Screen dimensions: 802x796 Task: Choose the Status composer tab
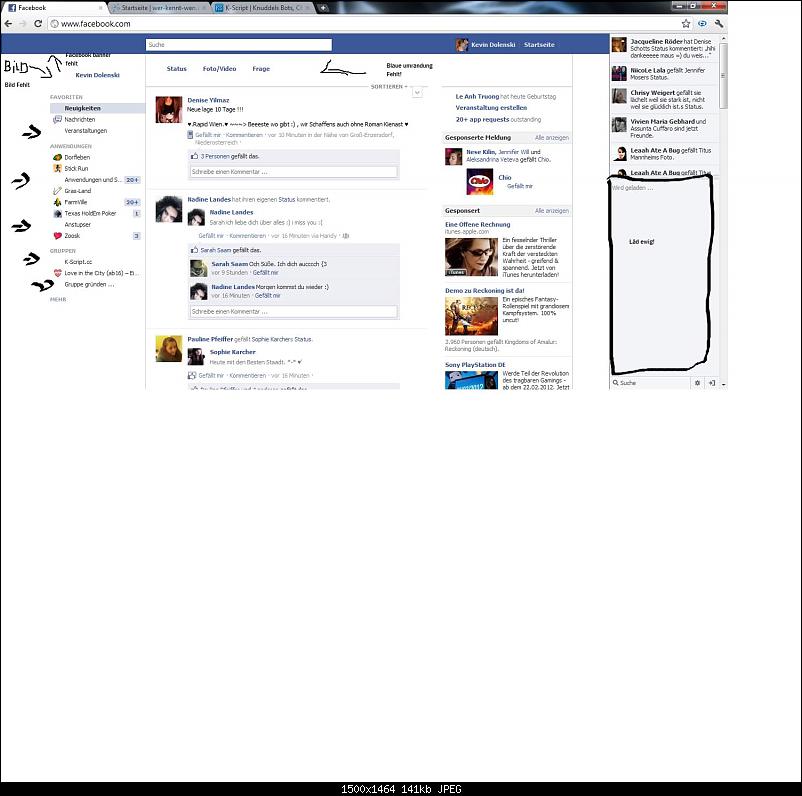coord(176,69)
